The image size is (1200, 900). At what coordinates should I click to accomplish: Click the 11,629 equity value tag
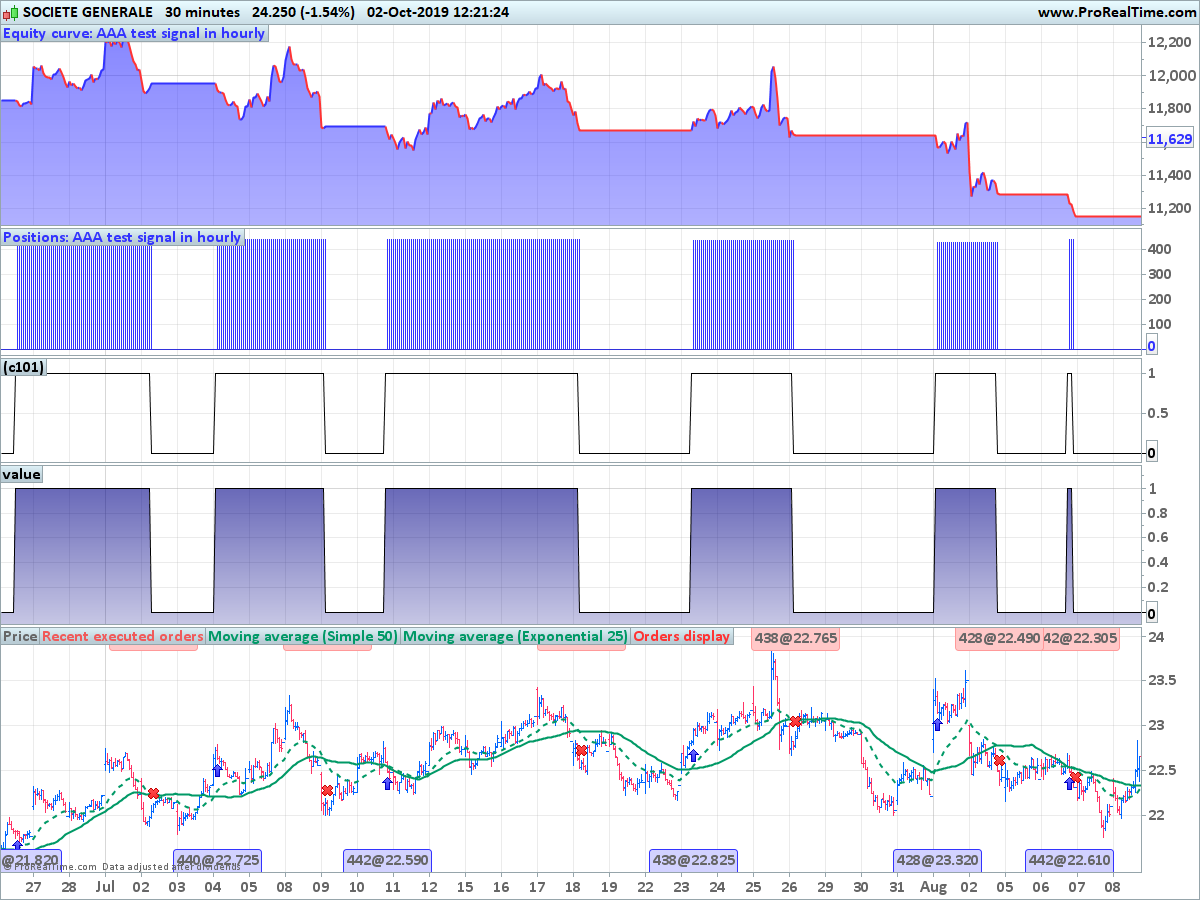point(1170,139)
